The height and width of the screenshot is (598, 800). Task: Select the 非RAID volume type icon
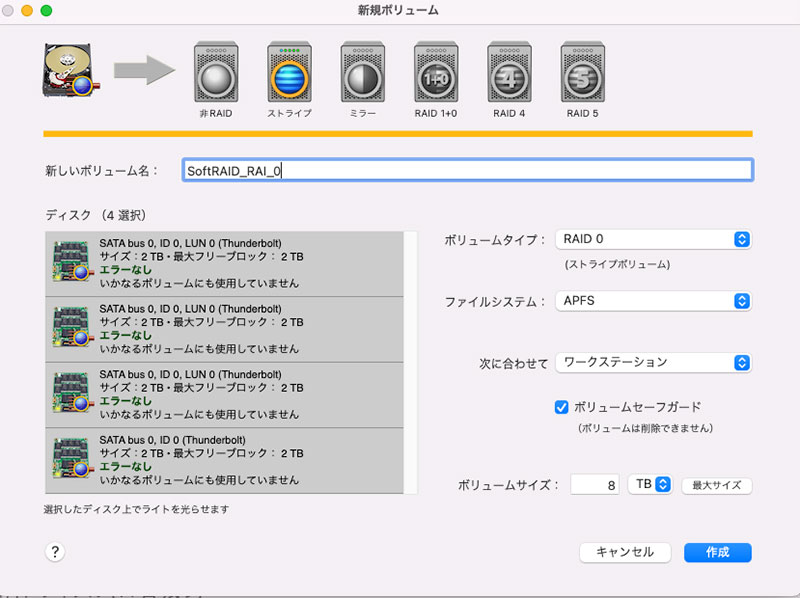(x=216, y=73)
